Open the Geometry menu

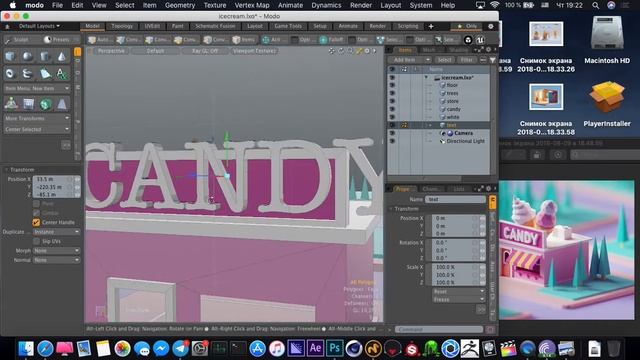pyautogui.click(x=180, y=5)
